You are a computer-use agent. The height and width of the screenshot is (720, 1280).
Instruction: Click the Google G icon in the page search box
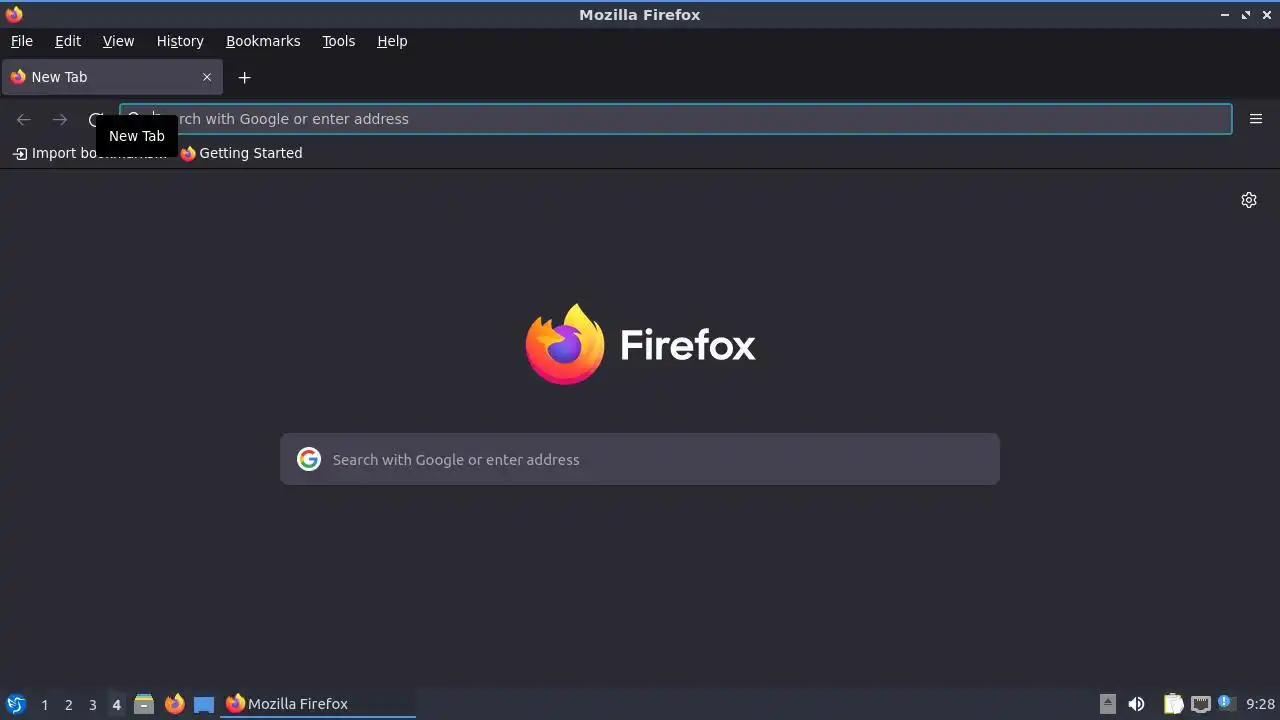(309, 459)
